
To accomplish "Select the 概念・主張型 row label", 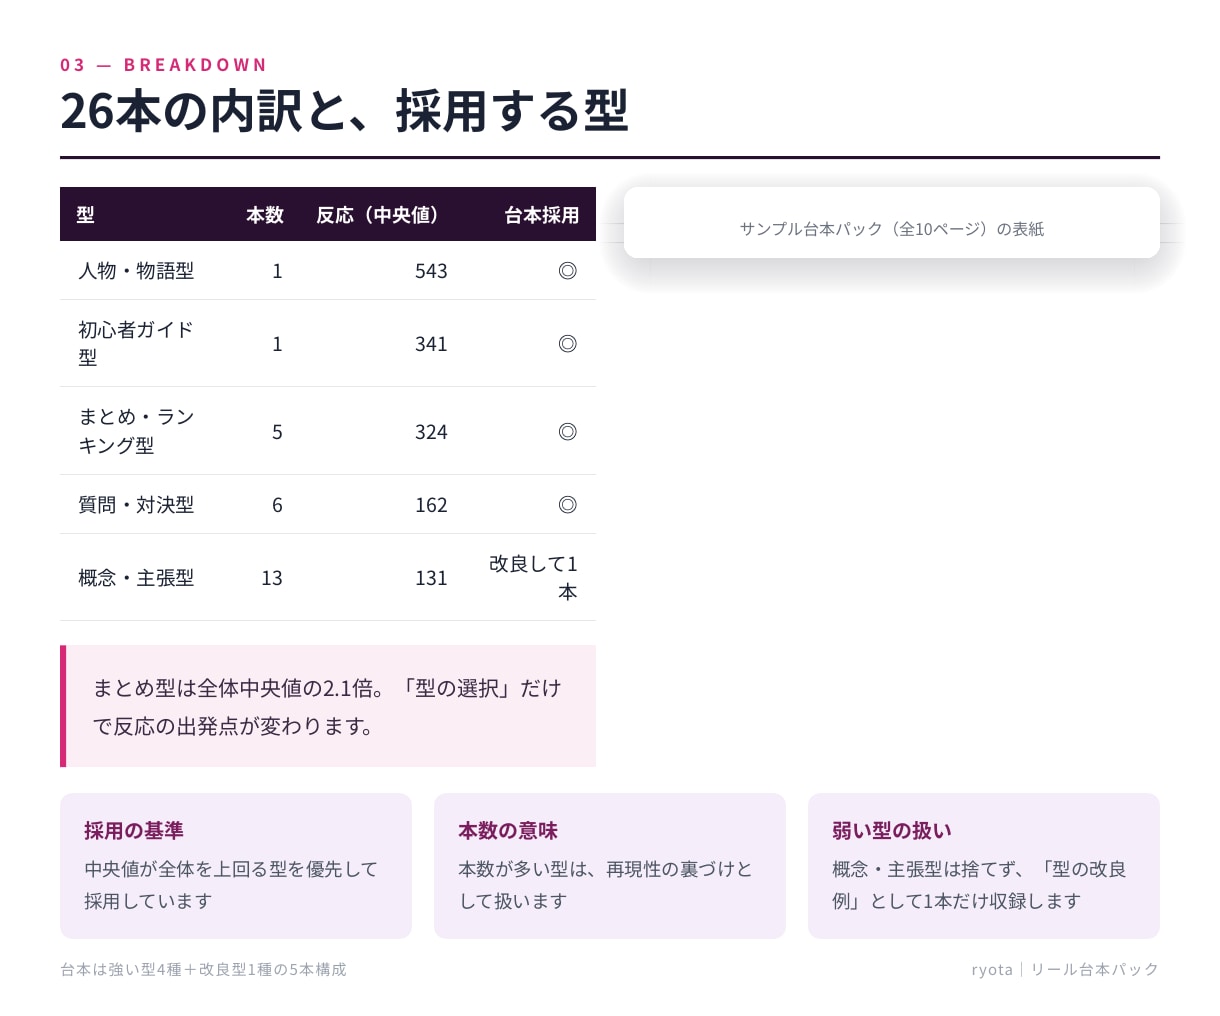I will point(136,578).
